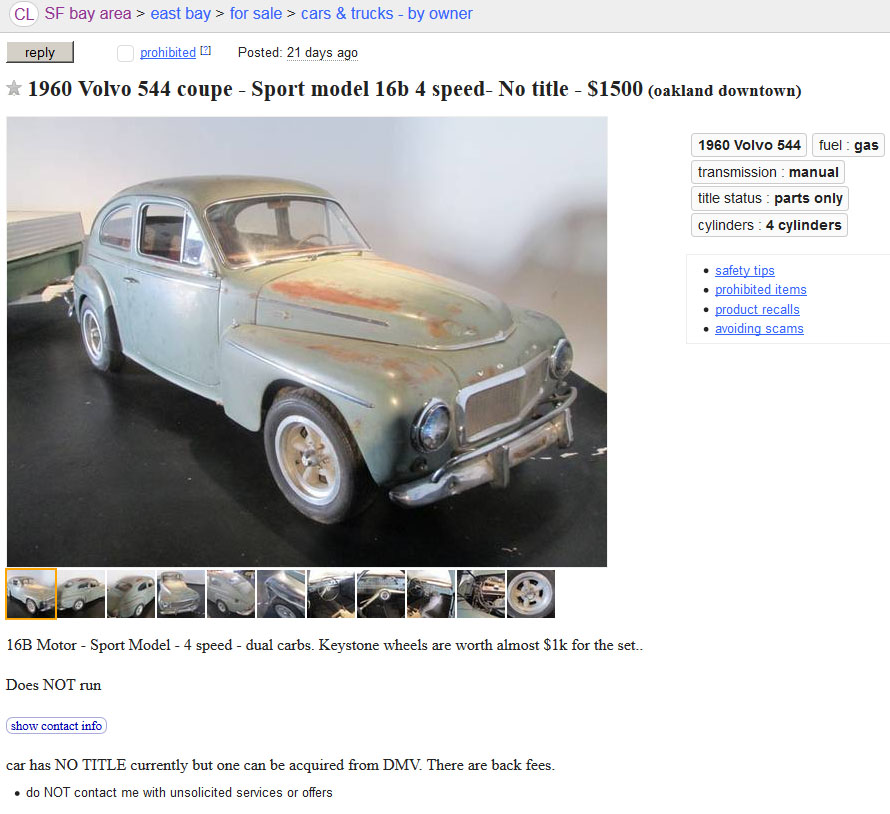Select the Keystone wheel close-up thumbnail
This screenshot has height=814, width=890.
pos(531,594)
